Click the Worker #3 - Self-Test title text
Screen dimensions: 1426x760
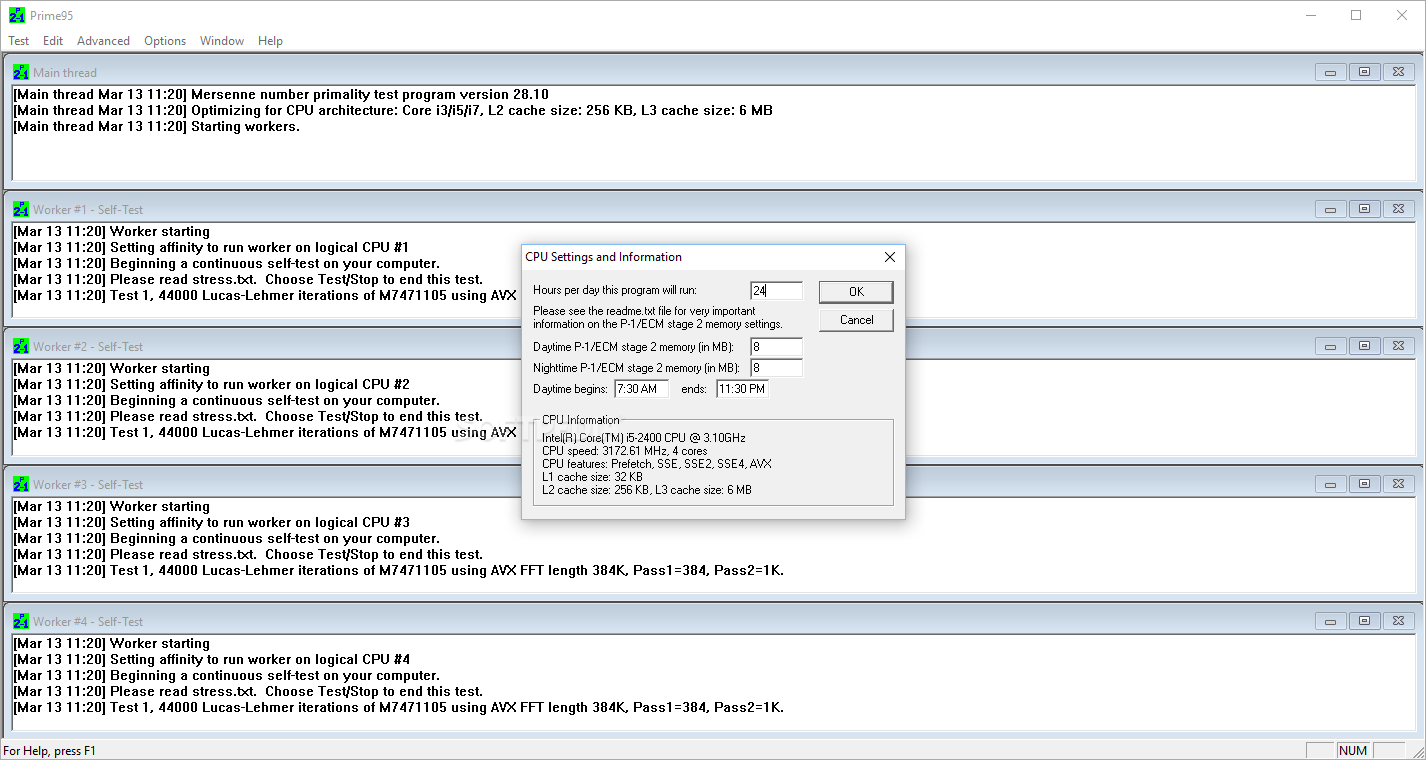88,485
